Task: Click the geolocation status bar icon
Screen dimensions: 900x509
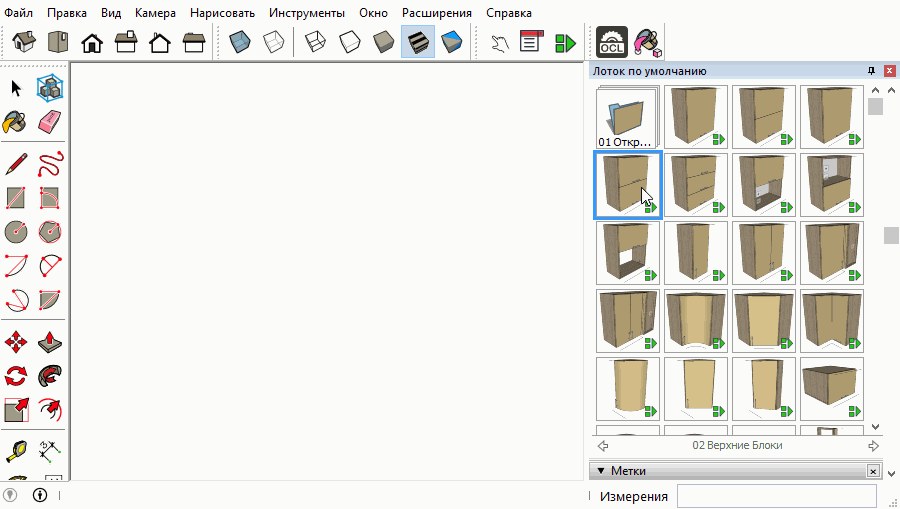Action: [x=10, y=495]
